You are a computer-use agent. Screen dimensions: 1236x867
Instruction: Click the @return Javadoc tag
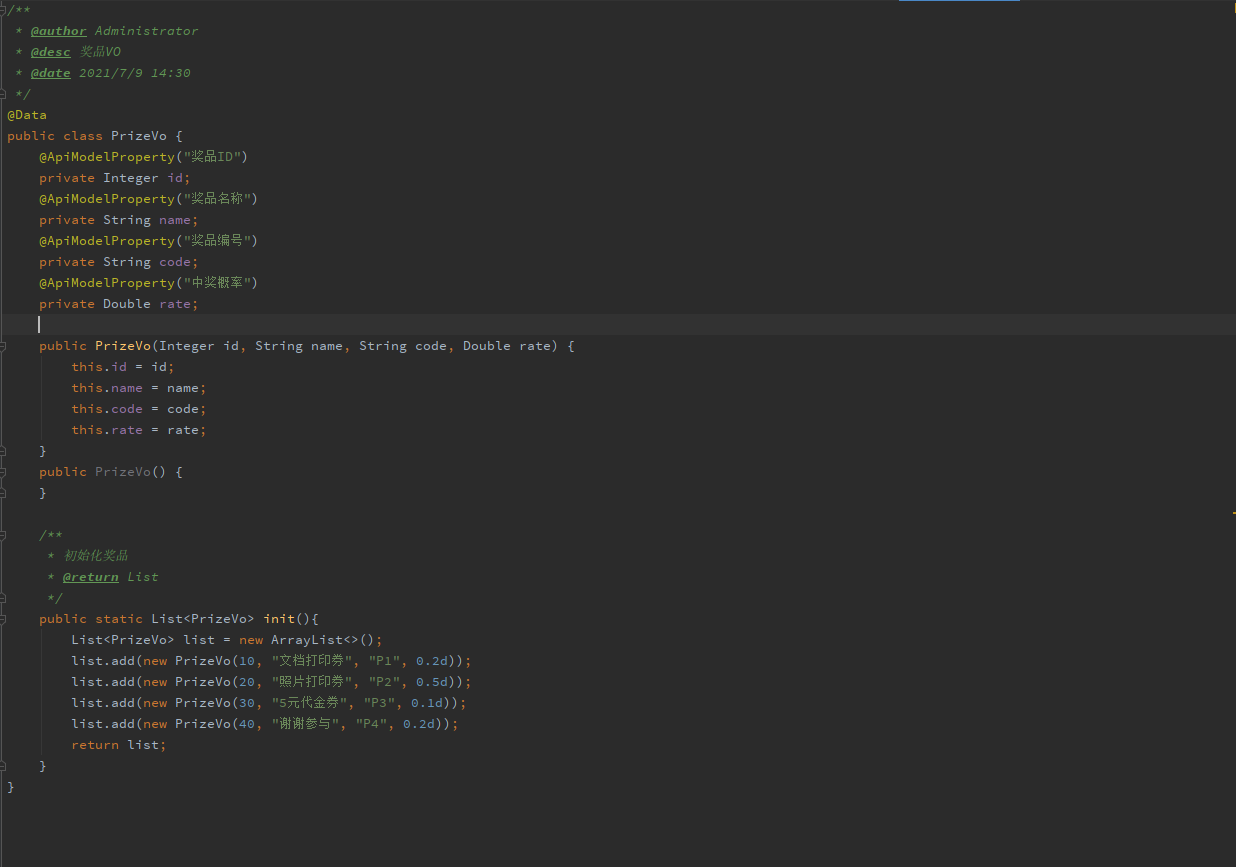pyautogui.click(x=90, y=577)
